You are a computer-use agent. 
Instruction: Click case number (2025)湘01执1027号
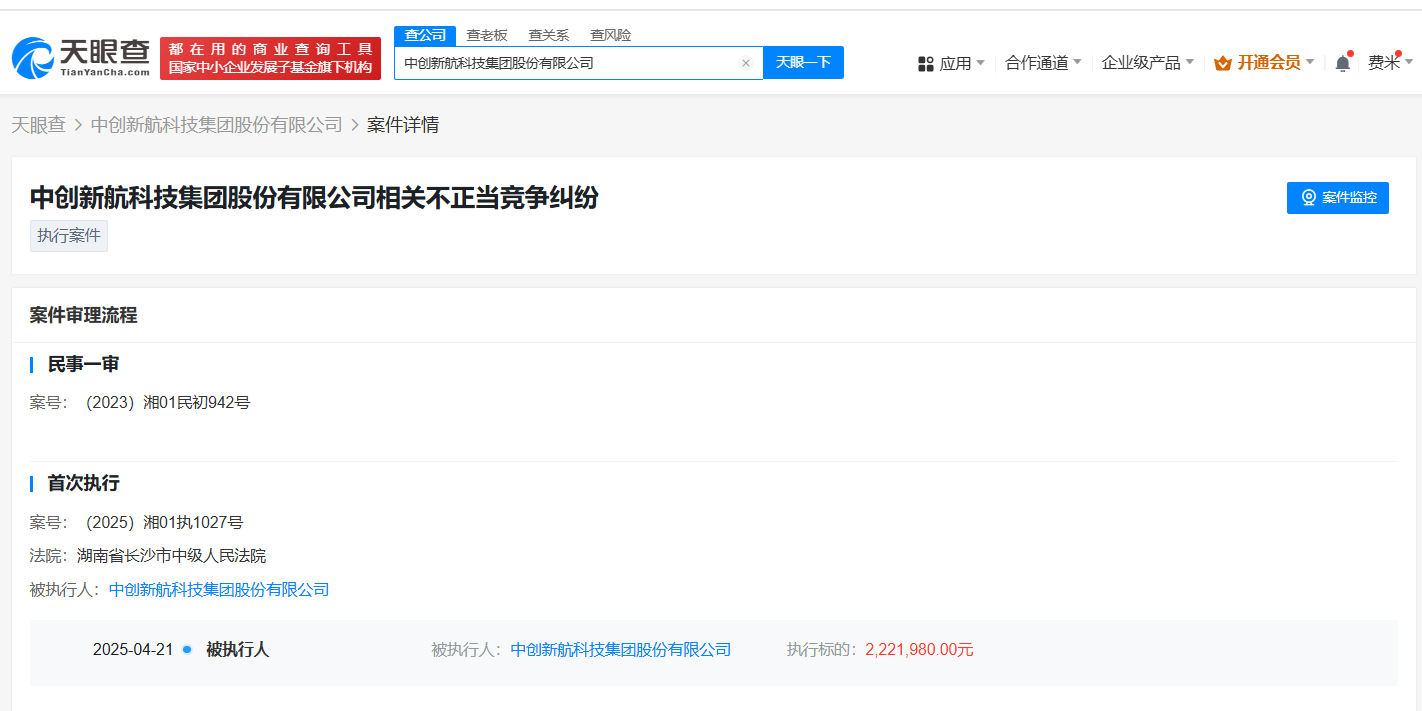(x=161, y=522)
